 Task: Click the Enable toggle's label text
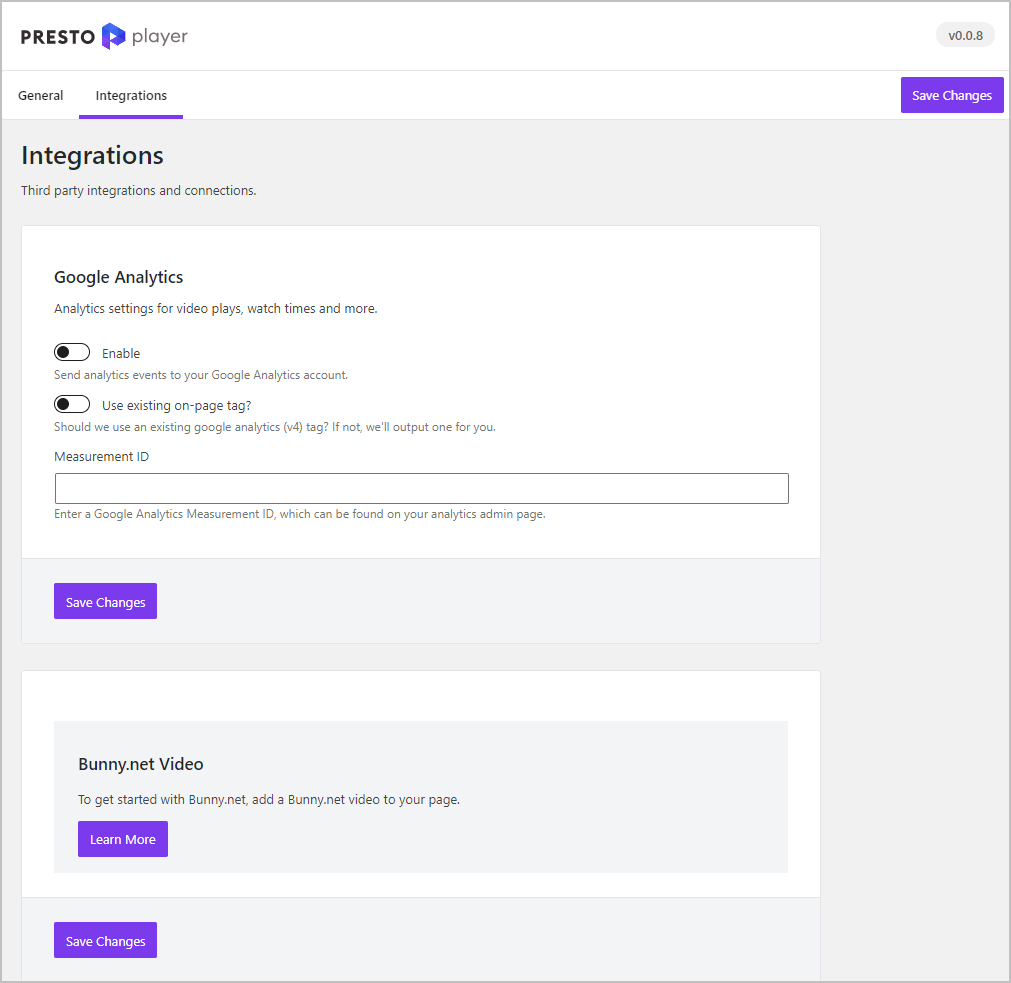coord(121,352)
